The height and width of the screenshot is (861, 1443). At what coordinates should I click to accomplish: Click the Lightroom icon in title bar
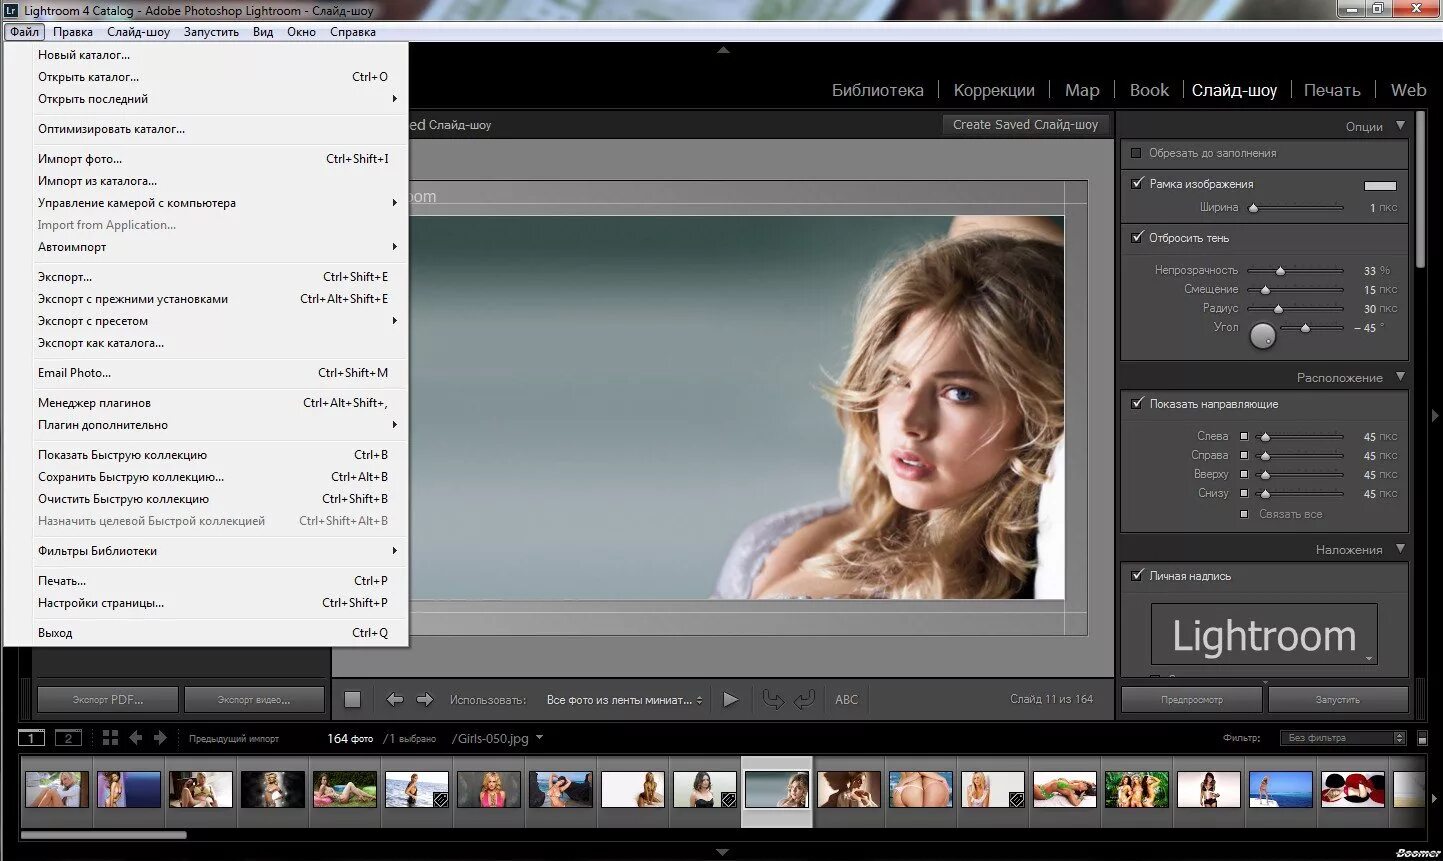tap(11, 11)
